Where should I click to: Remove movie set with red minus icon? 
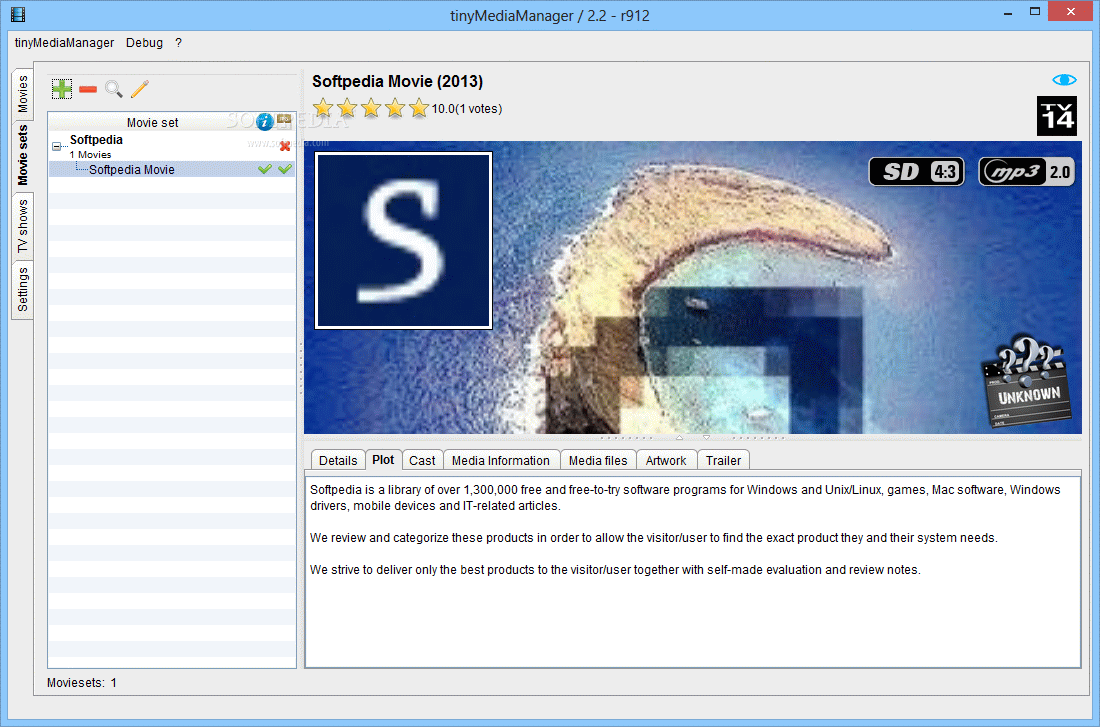point(88,89)
